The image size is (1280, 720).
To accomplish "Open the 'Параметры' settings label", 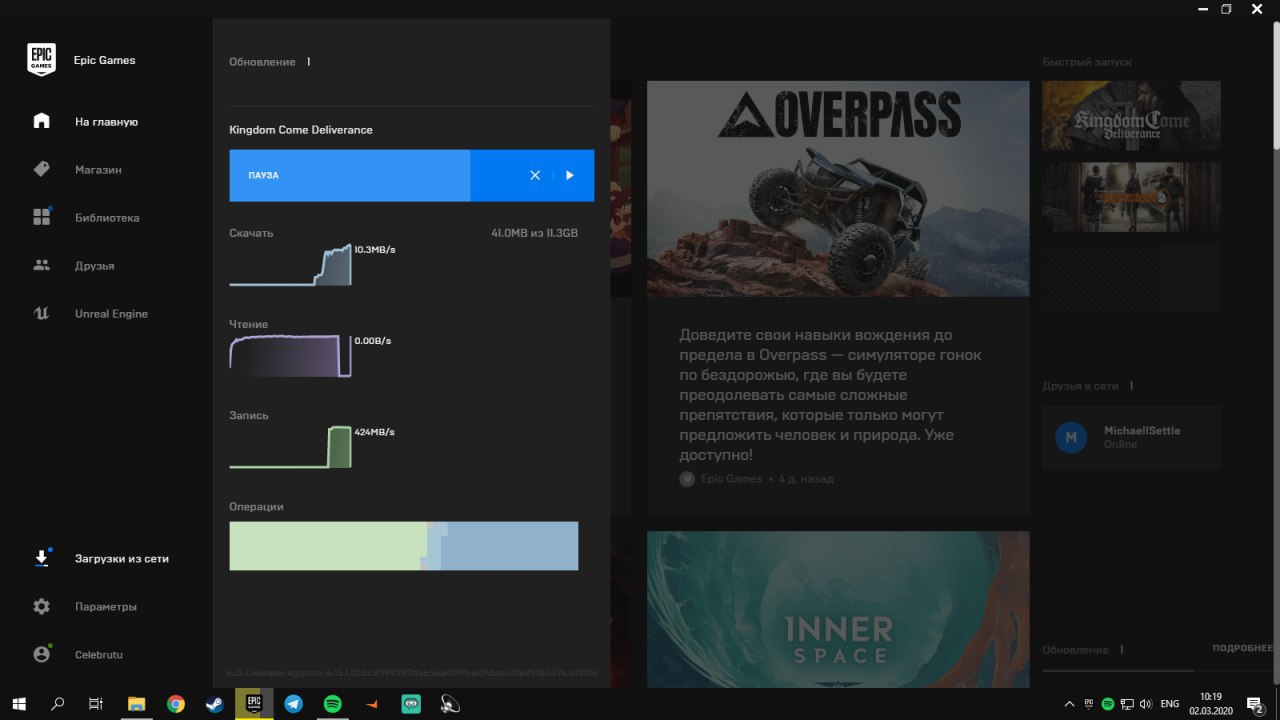I will [106, 607].
